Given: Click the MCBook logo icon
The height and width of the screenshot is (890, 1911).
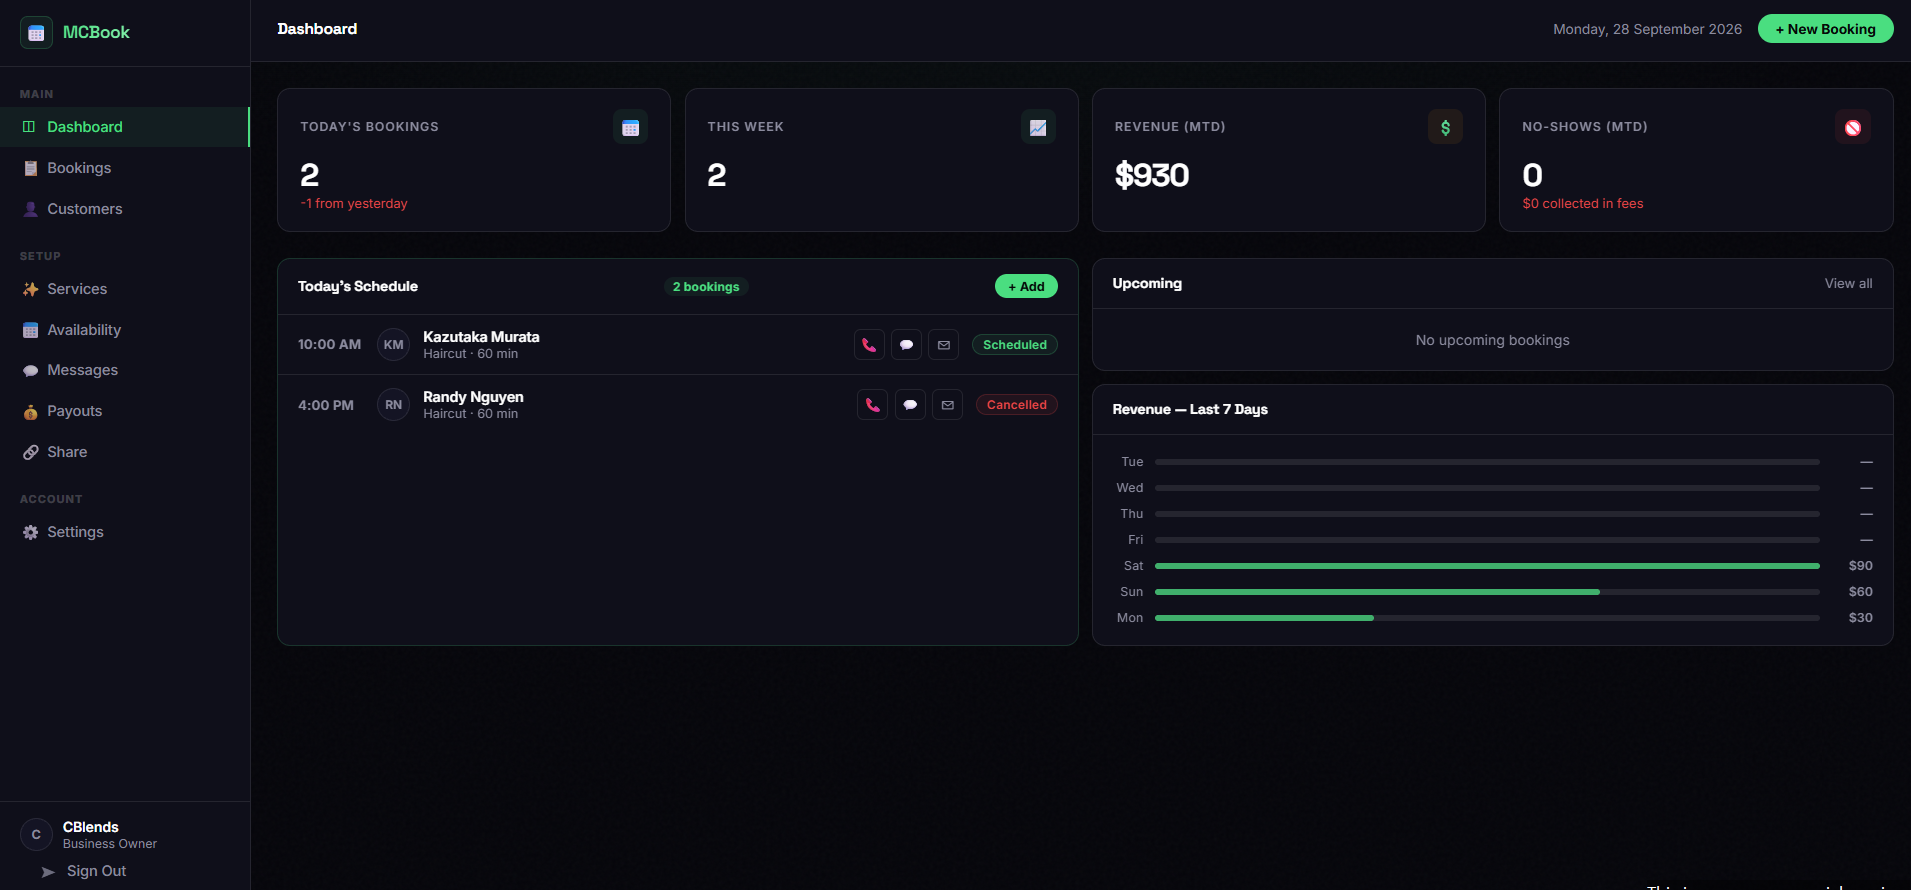Looking at the screenshot, I should pos(37,32).
